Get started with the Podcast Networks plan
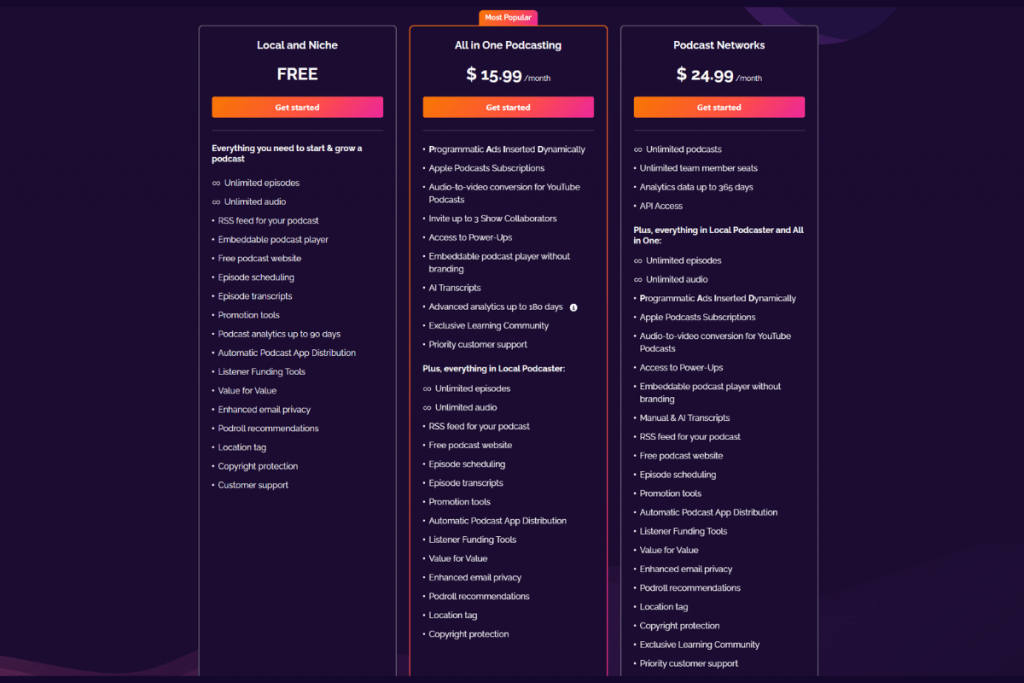 [718, 107]
